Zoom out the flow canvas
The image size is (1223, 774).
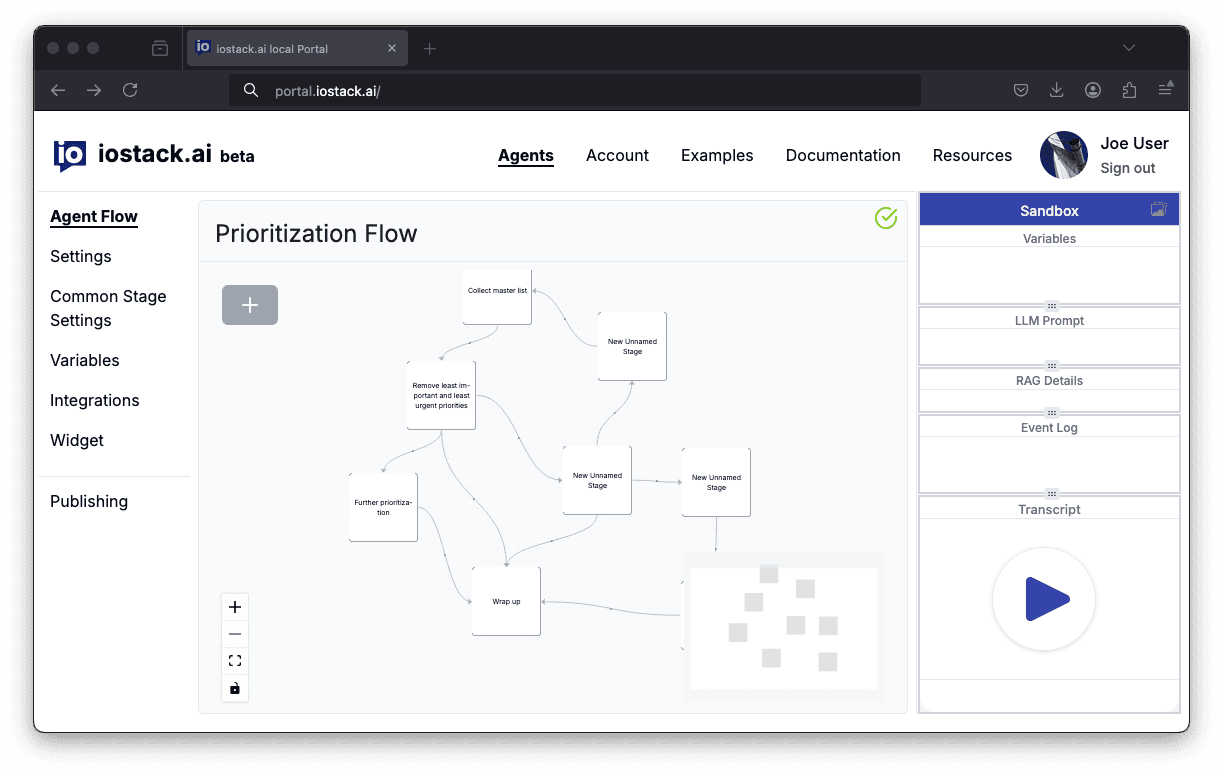click(x=235, y=634)
